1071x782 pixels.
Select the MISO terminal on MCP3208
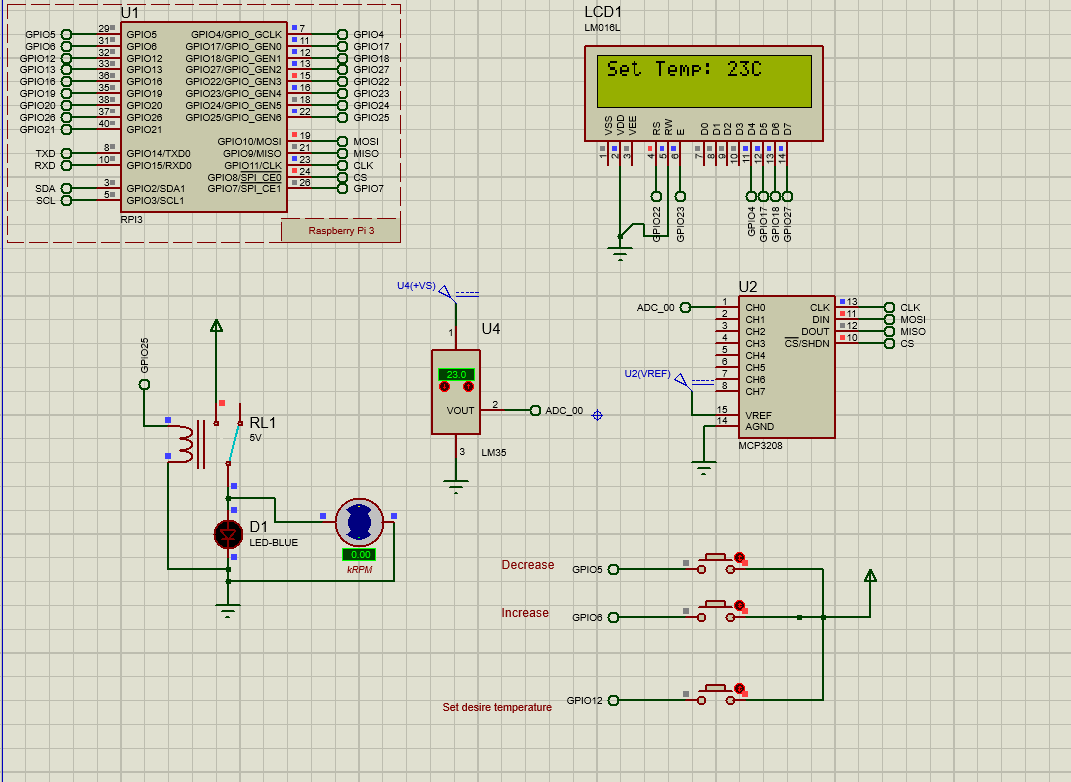coord(889,331)
